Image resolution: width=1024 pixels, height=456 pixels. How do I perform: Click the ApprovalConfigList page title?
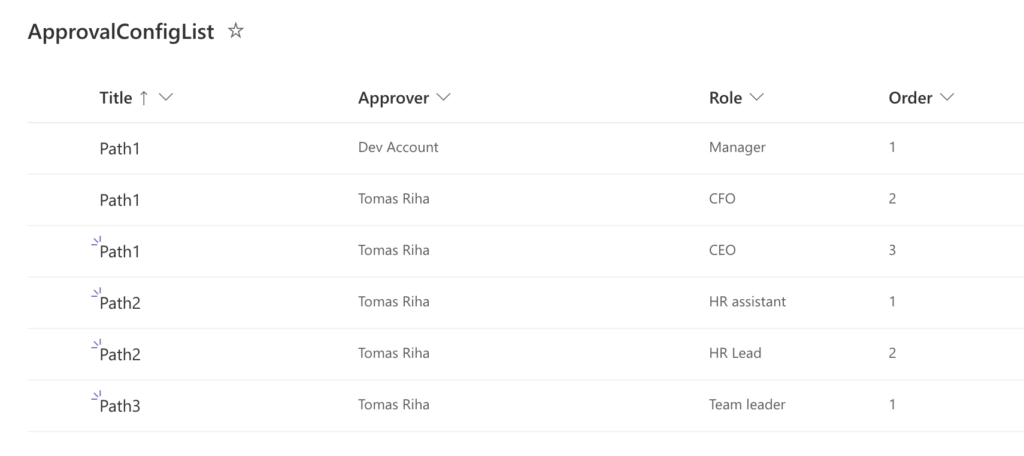pyautogui.click(x=121, y=32)
